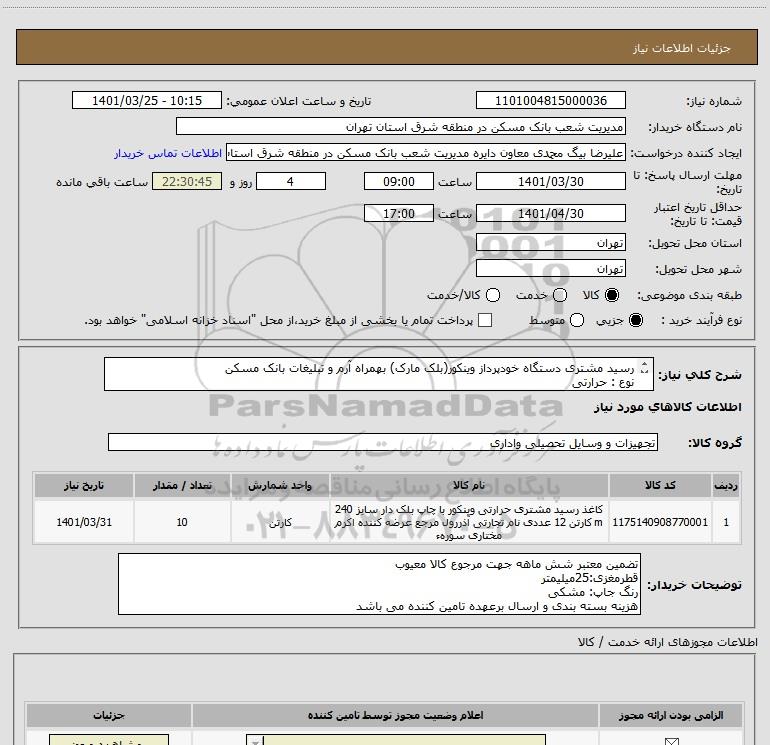
Task: Select the متوسط purchase type radio
Action: click(x=577, y=320)
